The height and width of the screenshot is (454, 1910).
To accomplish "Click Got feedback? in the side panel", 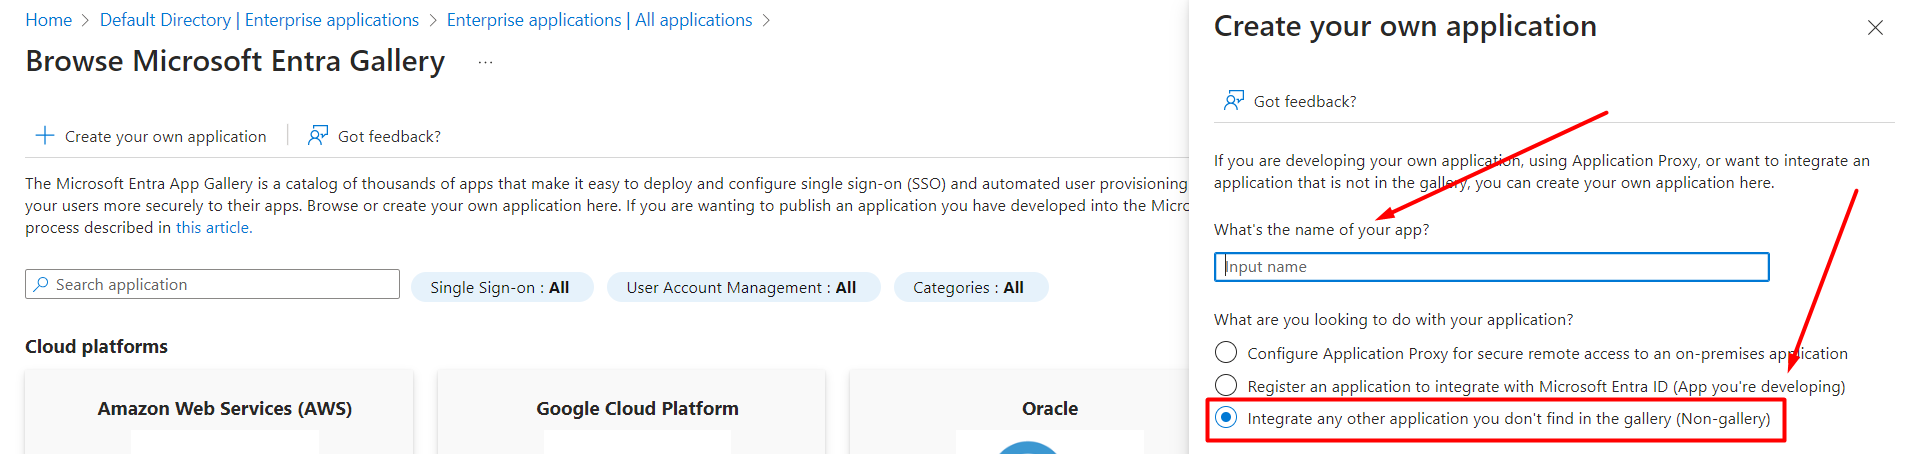I will click(1290, 101).
